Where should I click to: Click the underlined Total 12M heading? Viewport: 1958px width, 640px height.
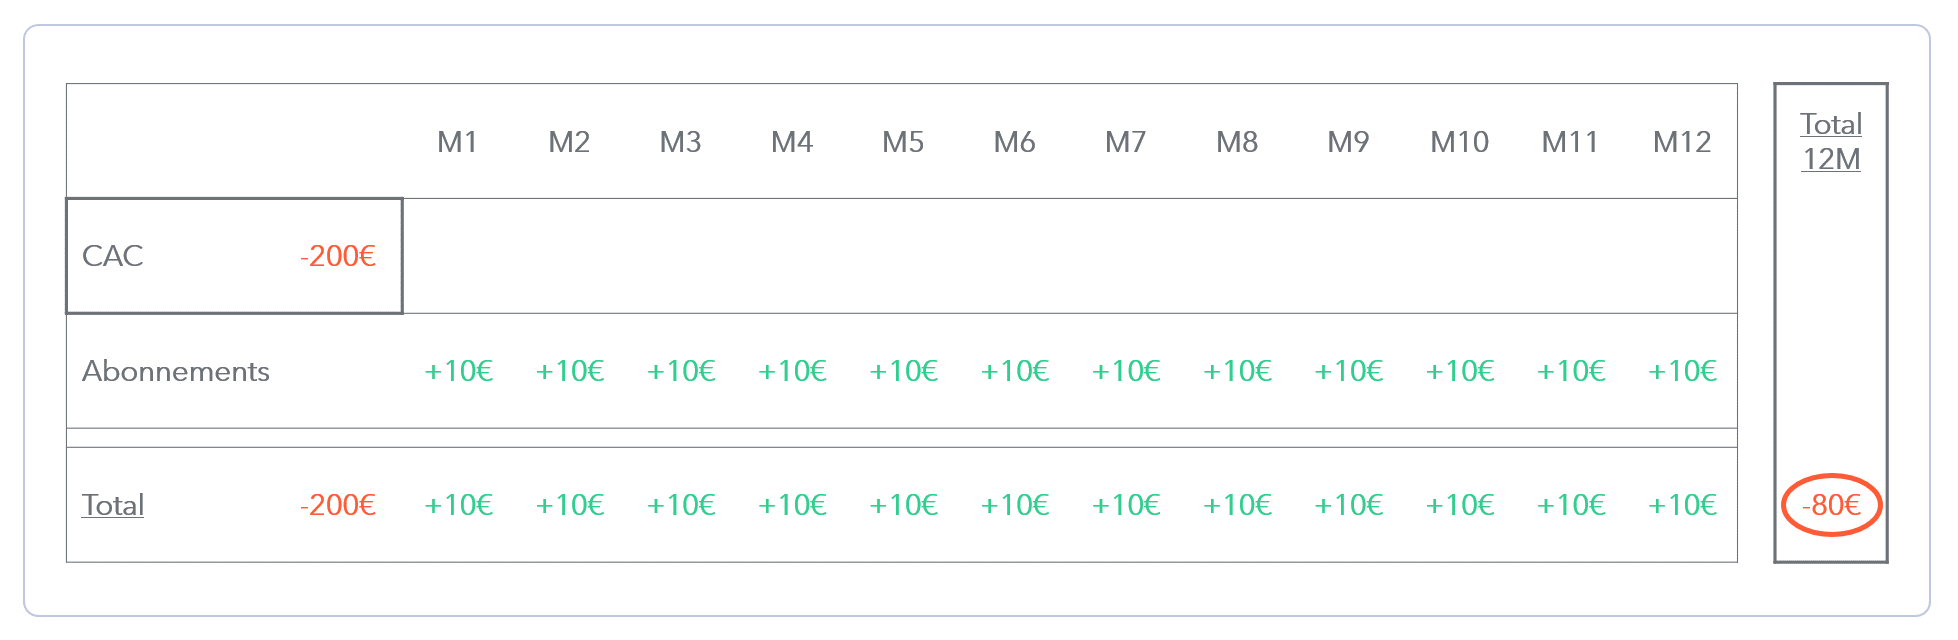click(1831, 141)
